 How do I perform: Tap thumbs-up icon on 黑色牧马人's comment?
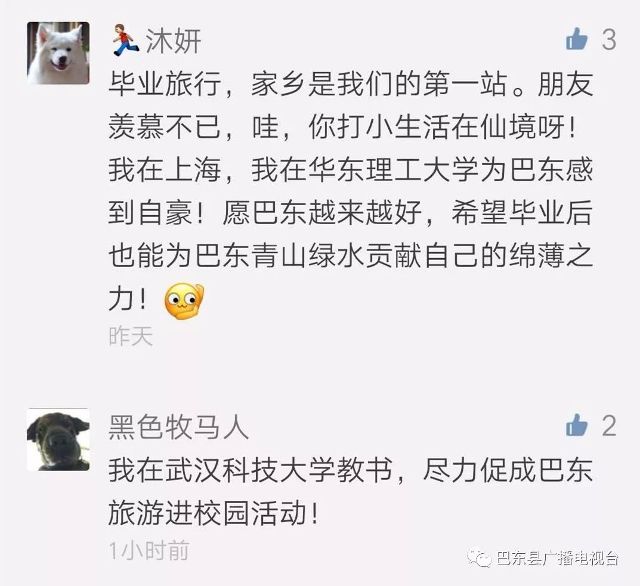pyautogui.click(x=577, y=425)
